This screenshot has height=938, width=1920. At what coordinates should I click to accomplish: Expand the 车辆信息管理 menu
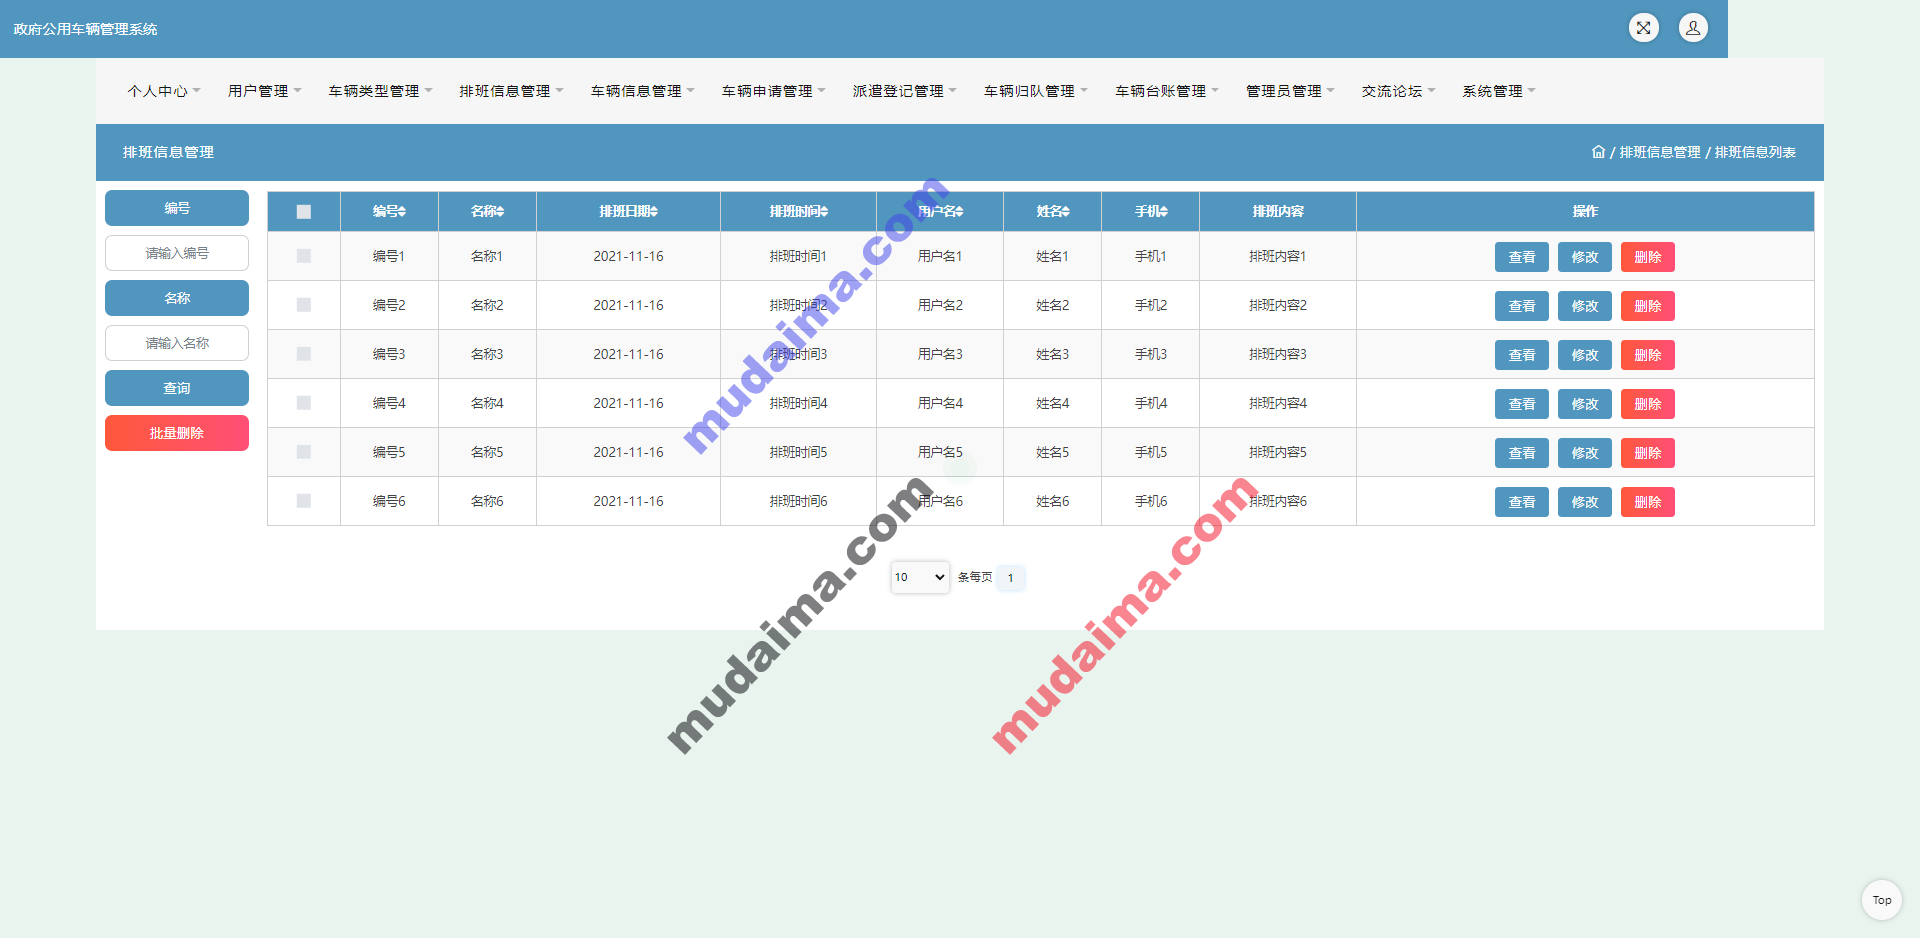click(643, 91)
